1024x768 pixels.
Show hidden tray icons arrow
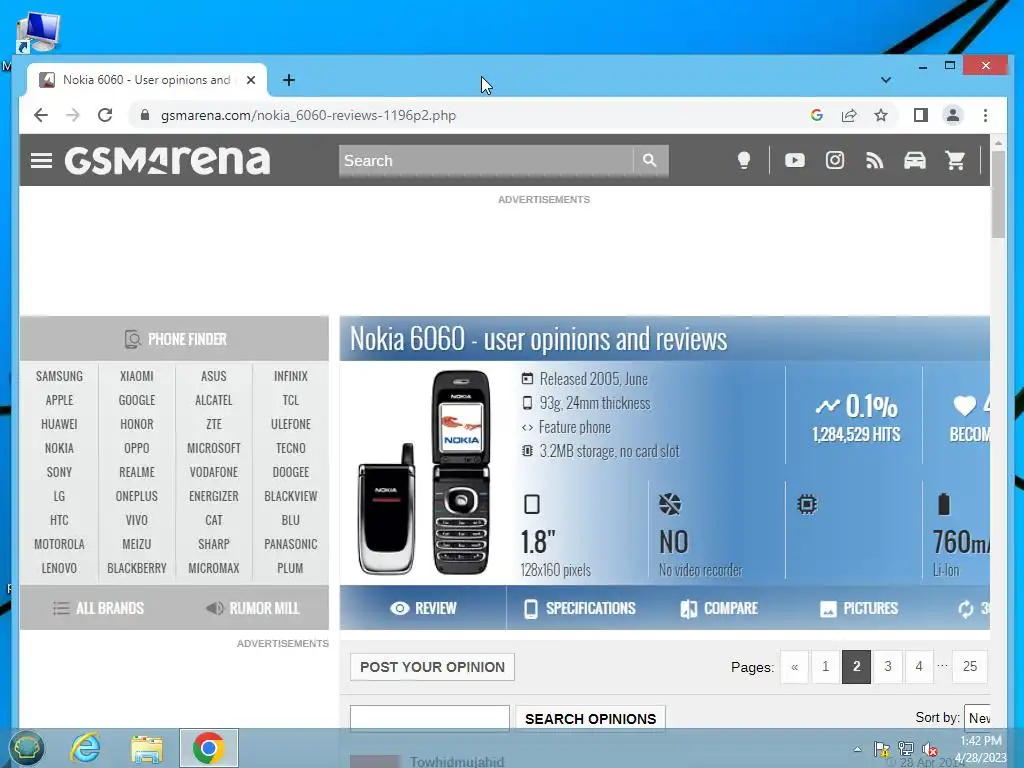point(857,749)
